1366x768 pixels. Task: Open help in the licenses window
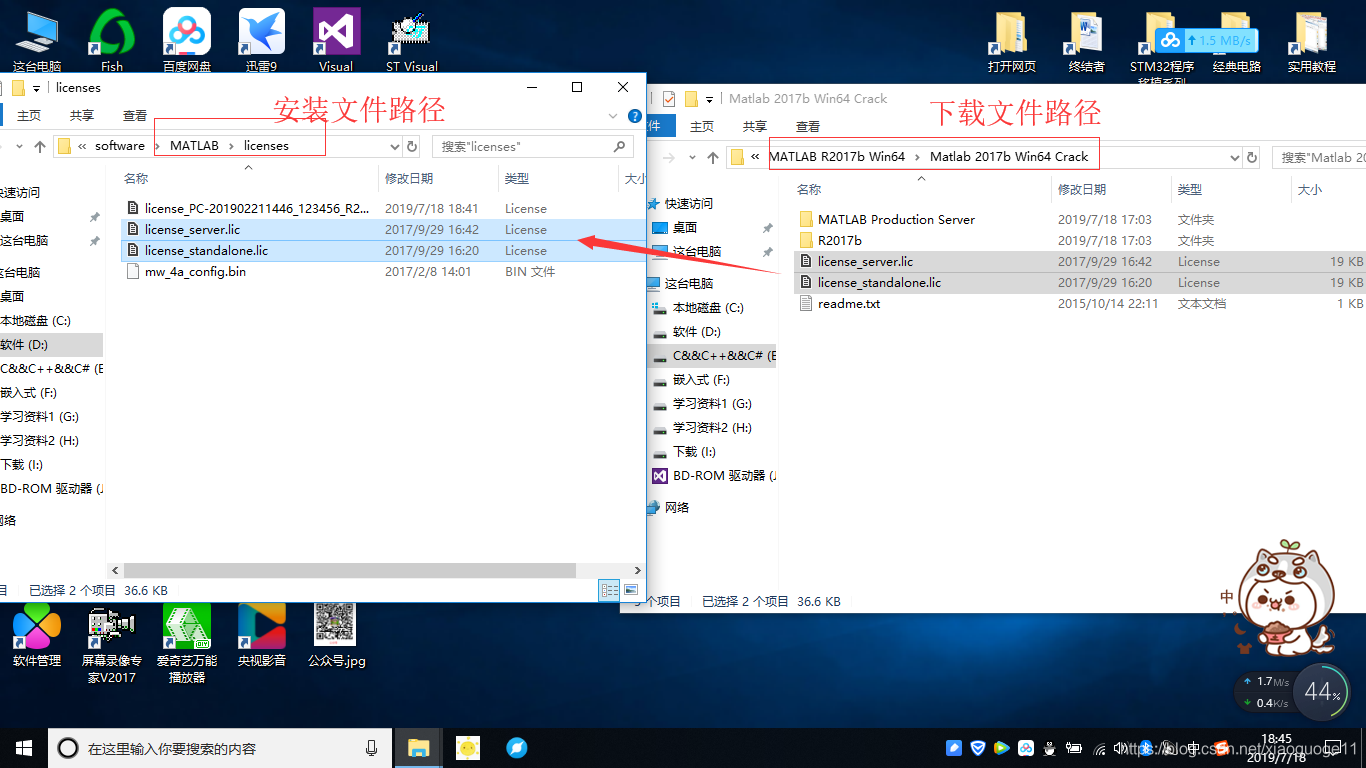click(x=634, y=116)
